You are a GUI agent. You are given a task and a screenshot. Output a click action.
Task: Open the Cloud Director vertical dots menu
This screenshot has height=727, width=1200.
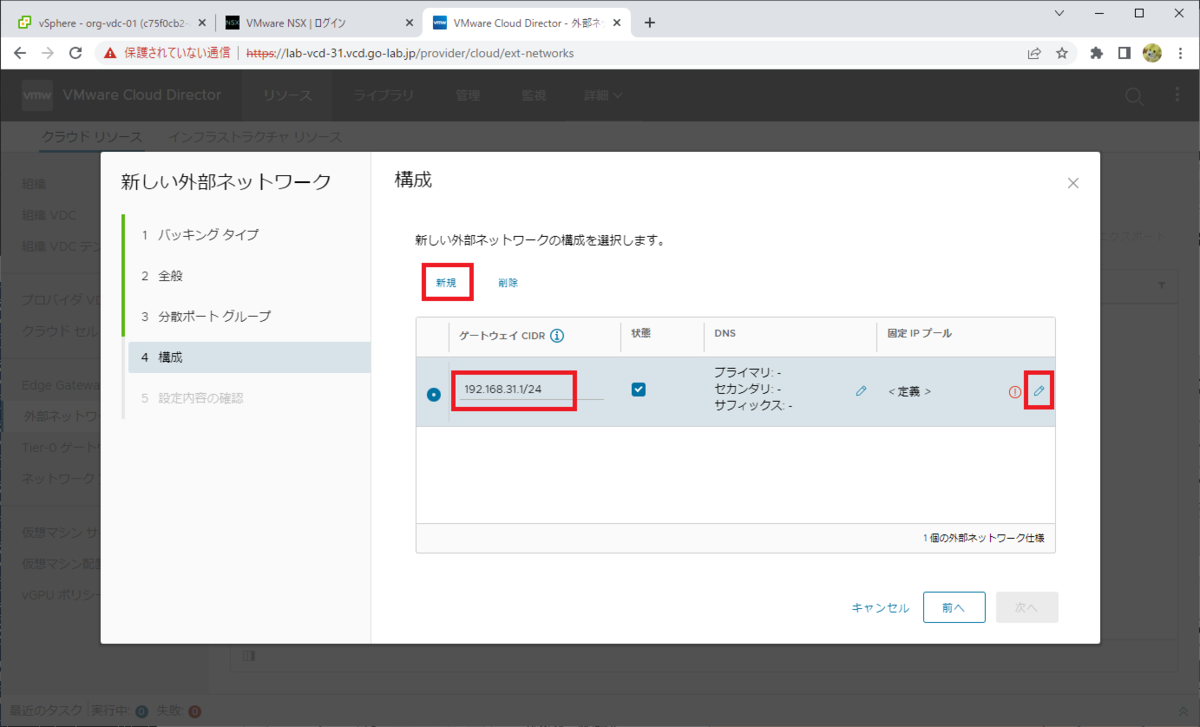coord(1177,95)
